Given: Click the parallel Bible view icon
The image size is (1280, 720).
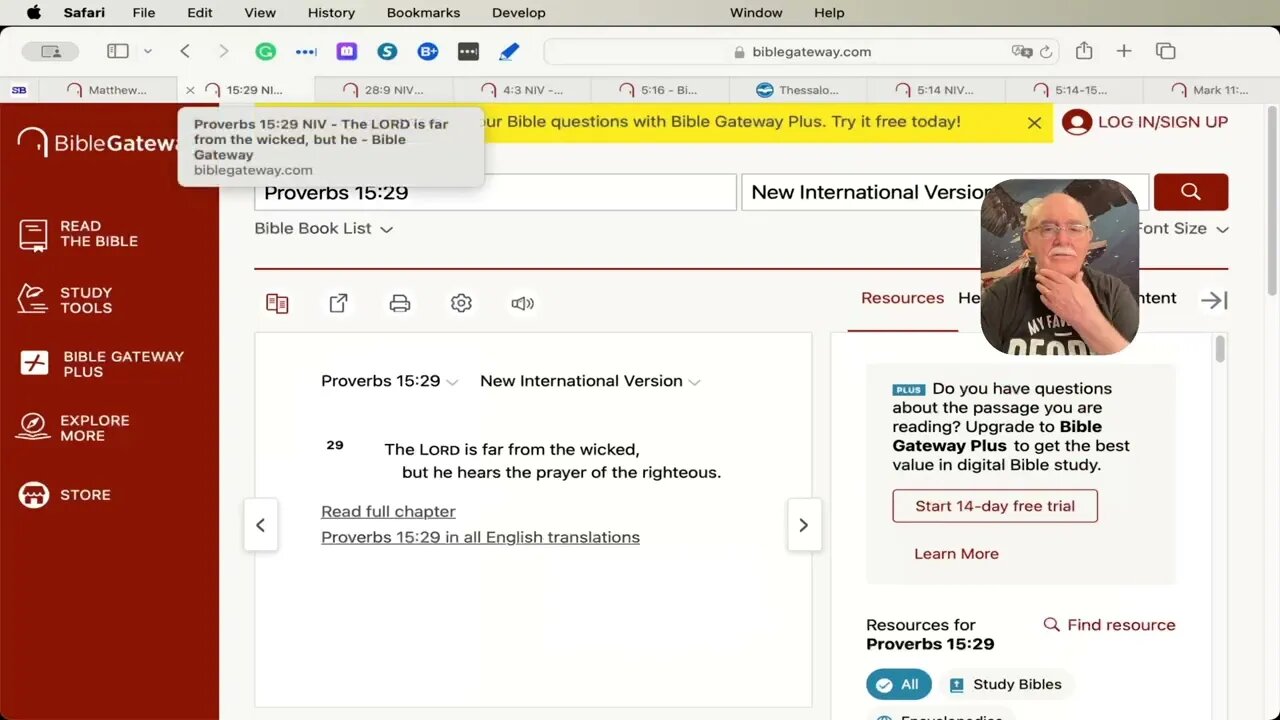Looking at the screenshot, I should click(277, 303).
